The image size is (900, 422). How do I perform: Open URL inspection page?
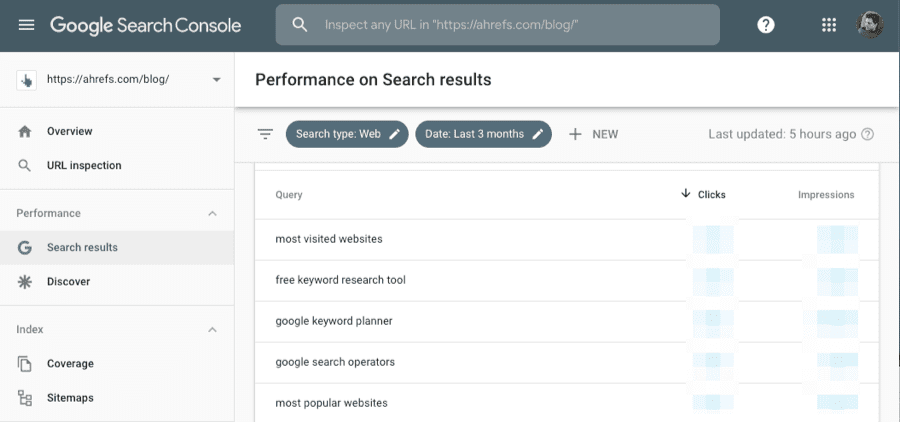point(84,165)
